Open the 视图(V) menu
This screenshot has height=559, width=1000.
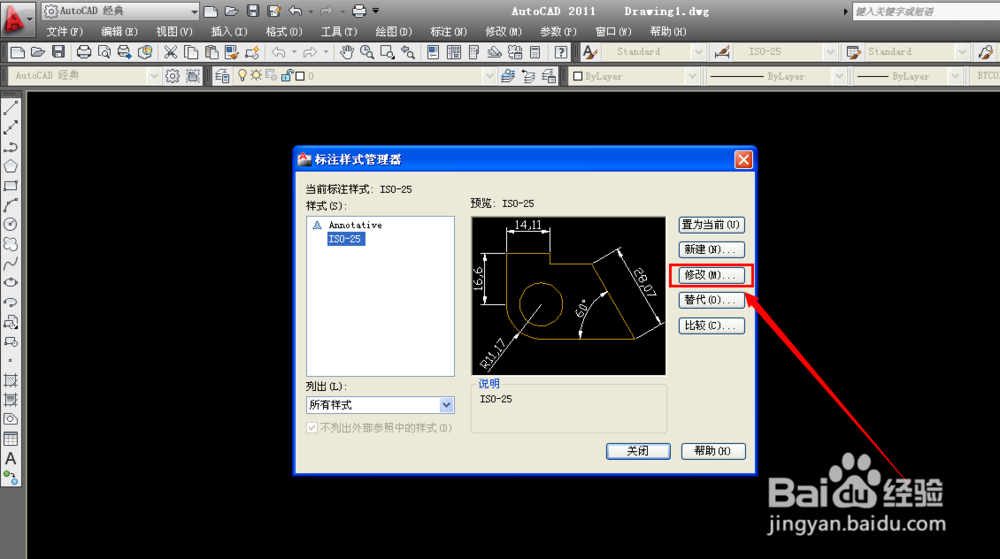(x=174, y=31)
